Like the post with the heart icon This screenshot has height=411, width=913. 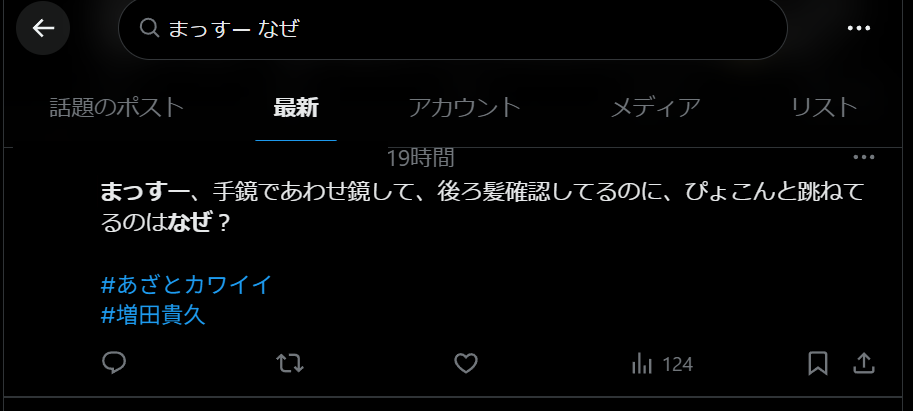[466, 364]
